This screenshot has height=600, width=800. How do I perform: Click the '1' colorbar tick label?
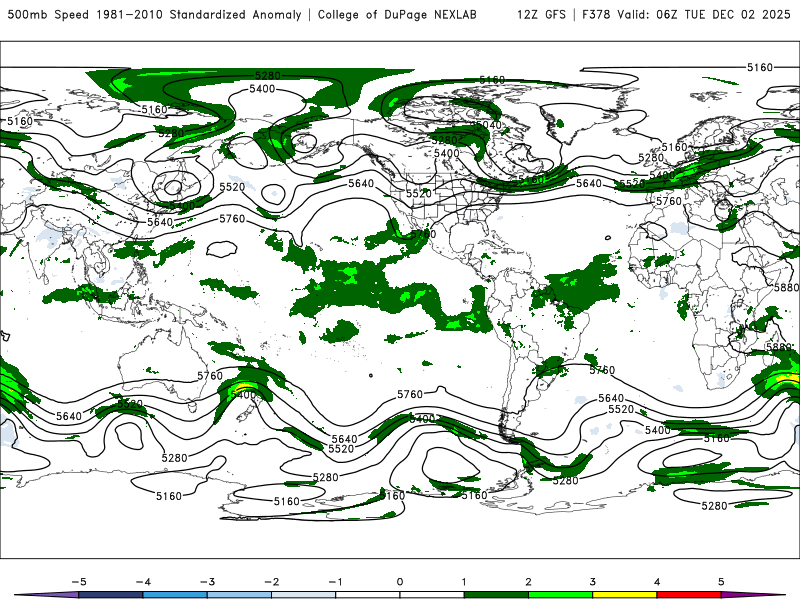[x=464, y=582]
